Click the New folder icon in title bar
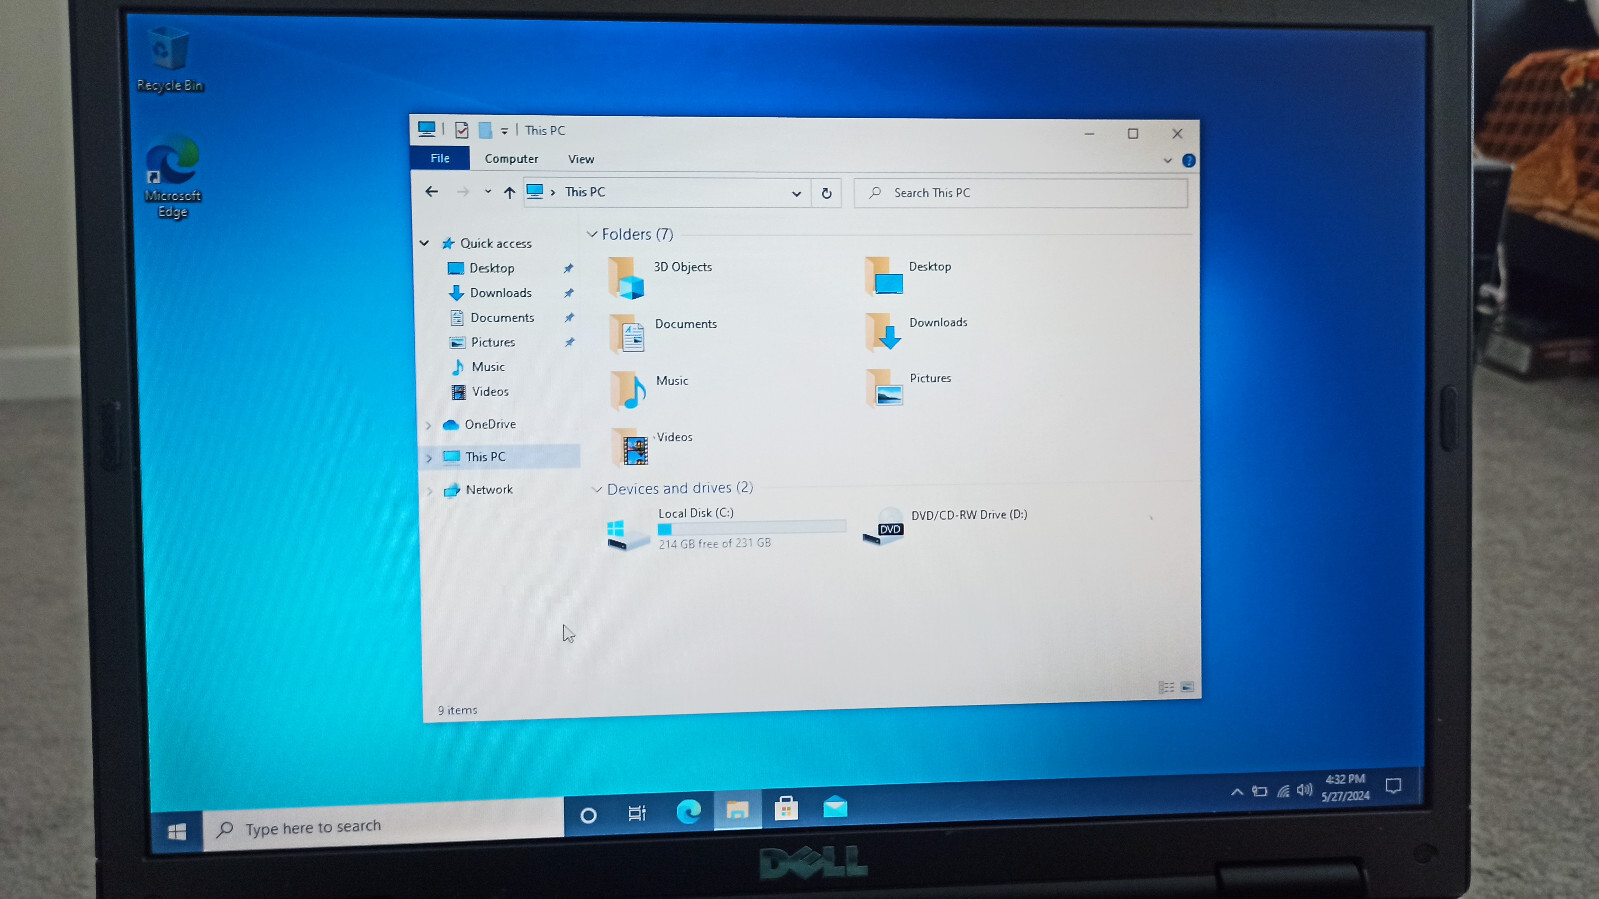 click(x=485, y=130)
